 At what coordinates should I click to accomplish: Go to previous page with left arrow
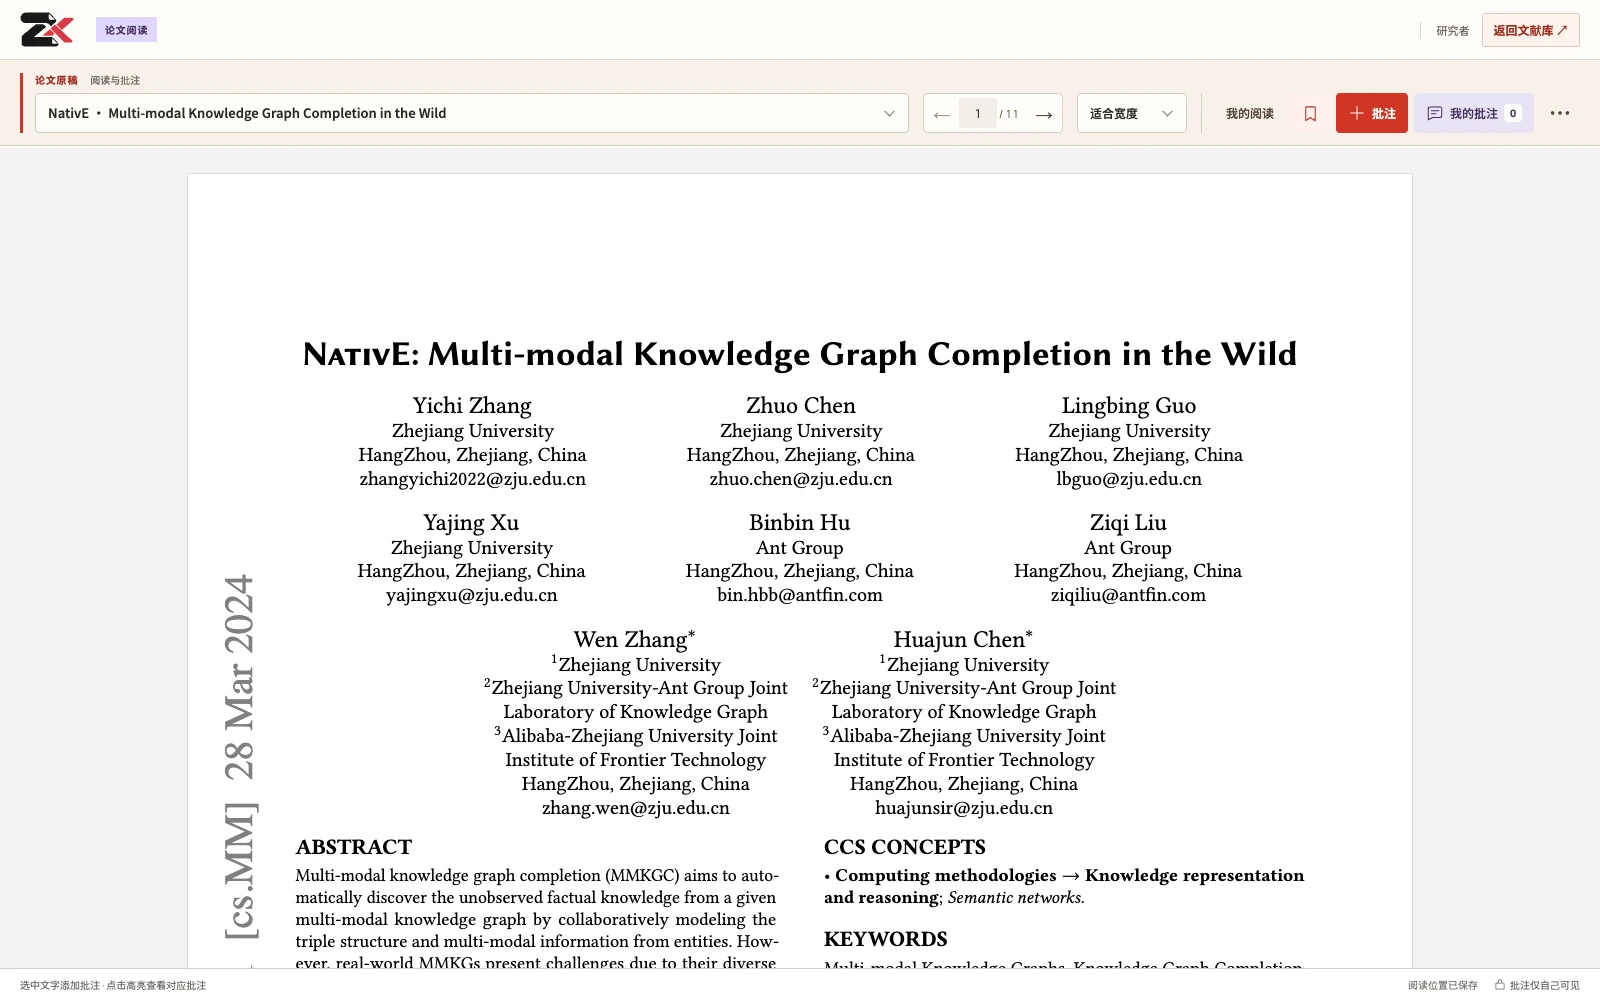[x=941, y=114]
